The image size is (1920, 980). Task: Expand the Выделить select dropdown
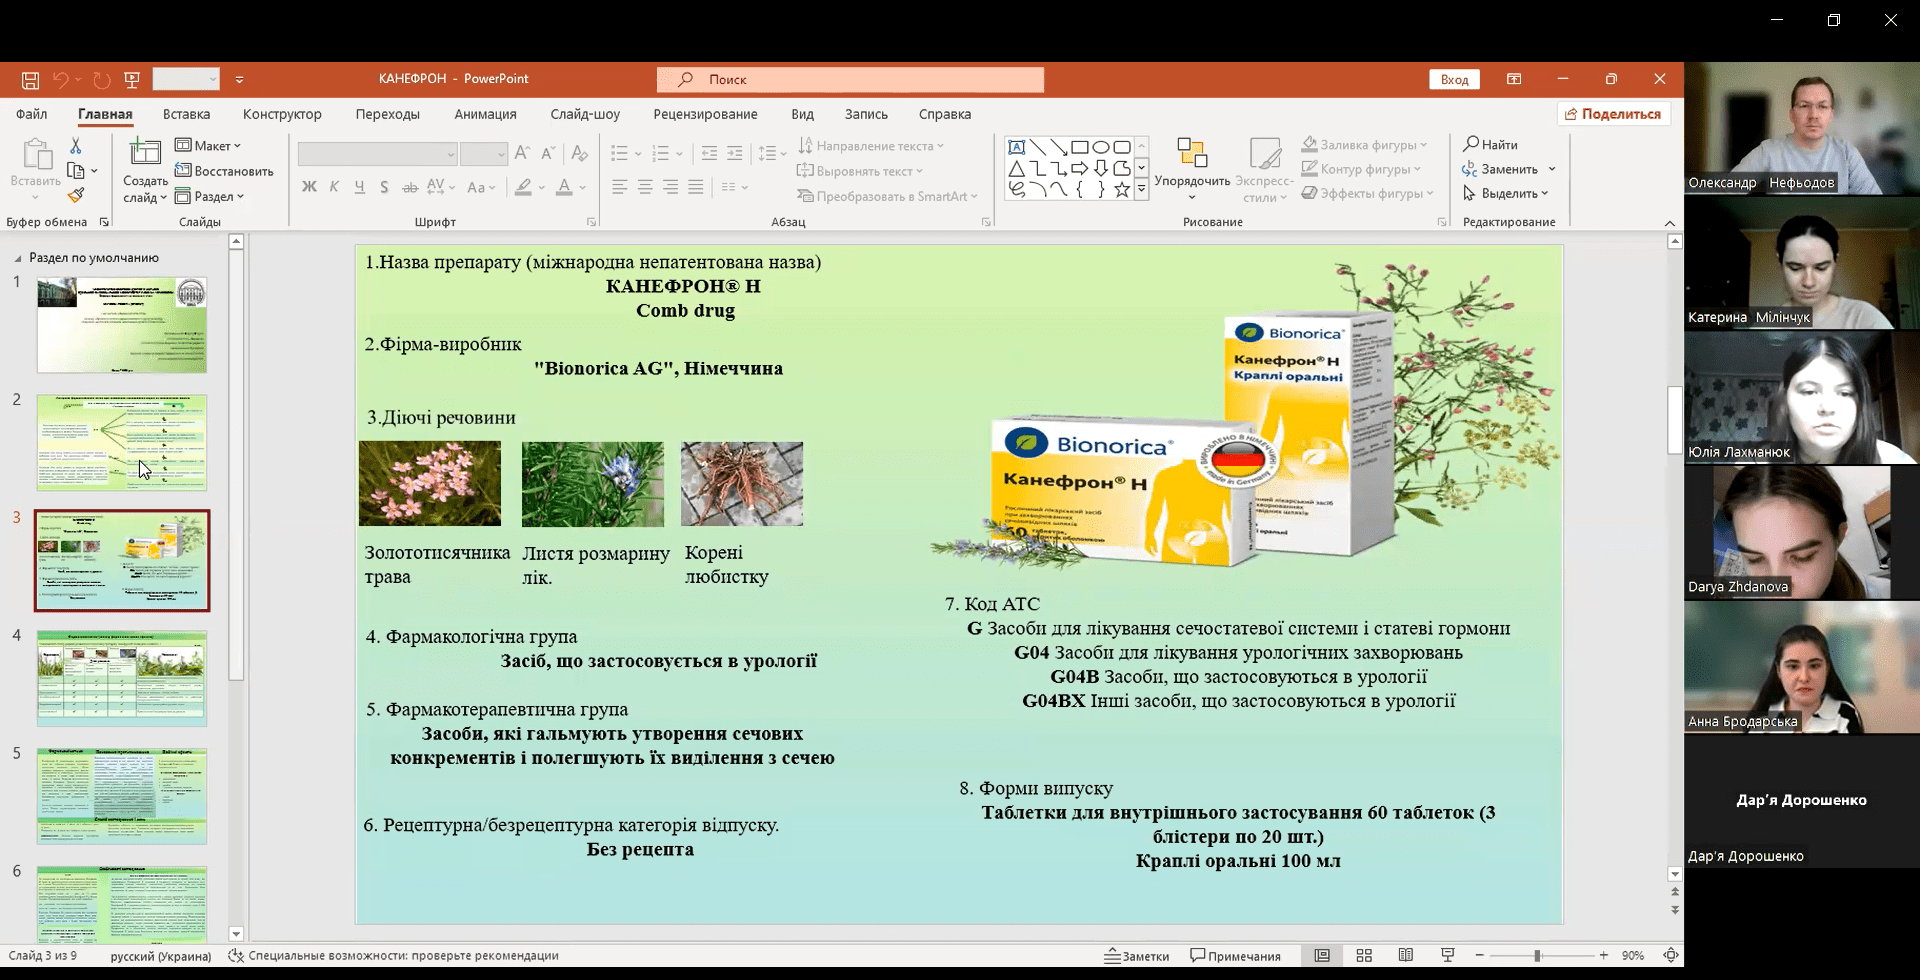pos(1507,194)
